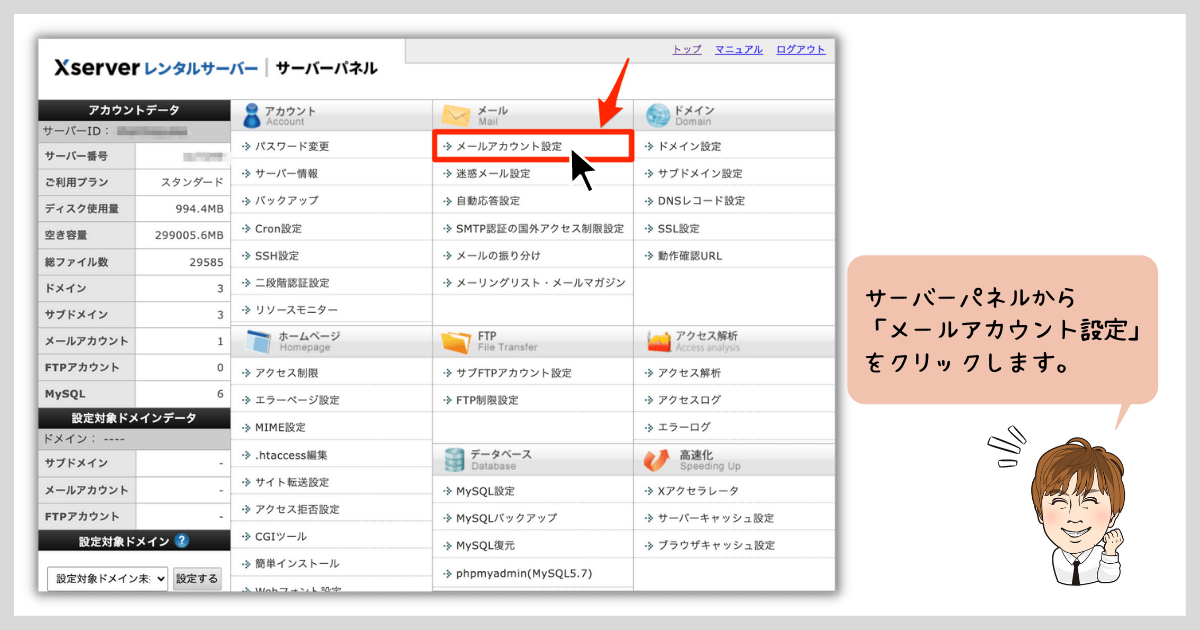The image size is (1200, 630).
Task: Click the Account section person icon
Action: pyautogui.click(x=250, y=115)
